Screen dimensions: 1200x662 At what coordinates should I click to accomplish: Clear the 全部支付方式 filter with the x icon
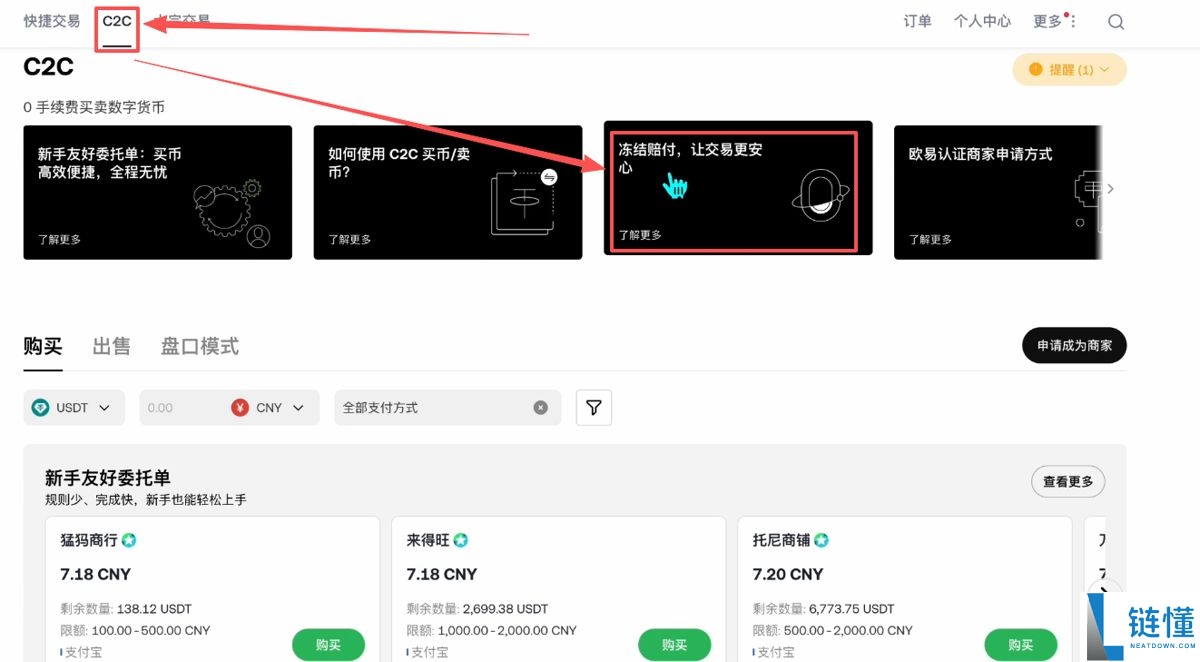tap(541, 407)
